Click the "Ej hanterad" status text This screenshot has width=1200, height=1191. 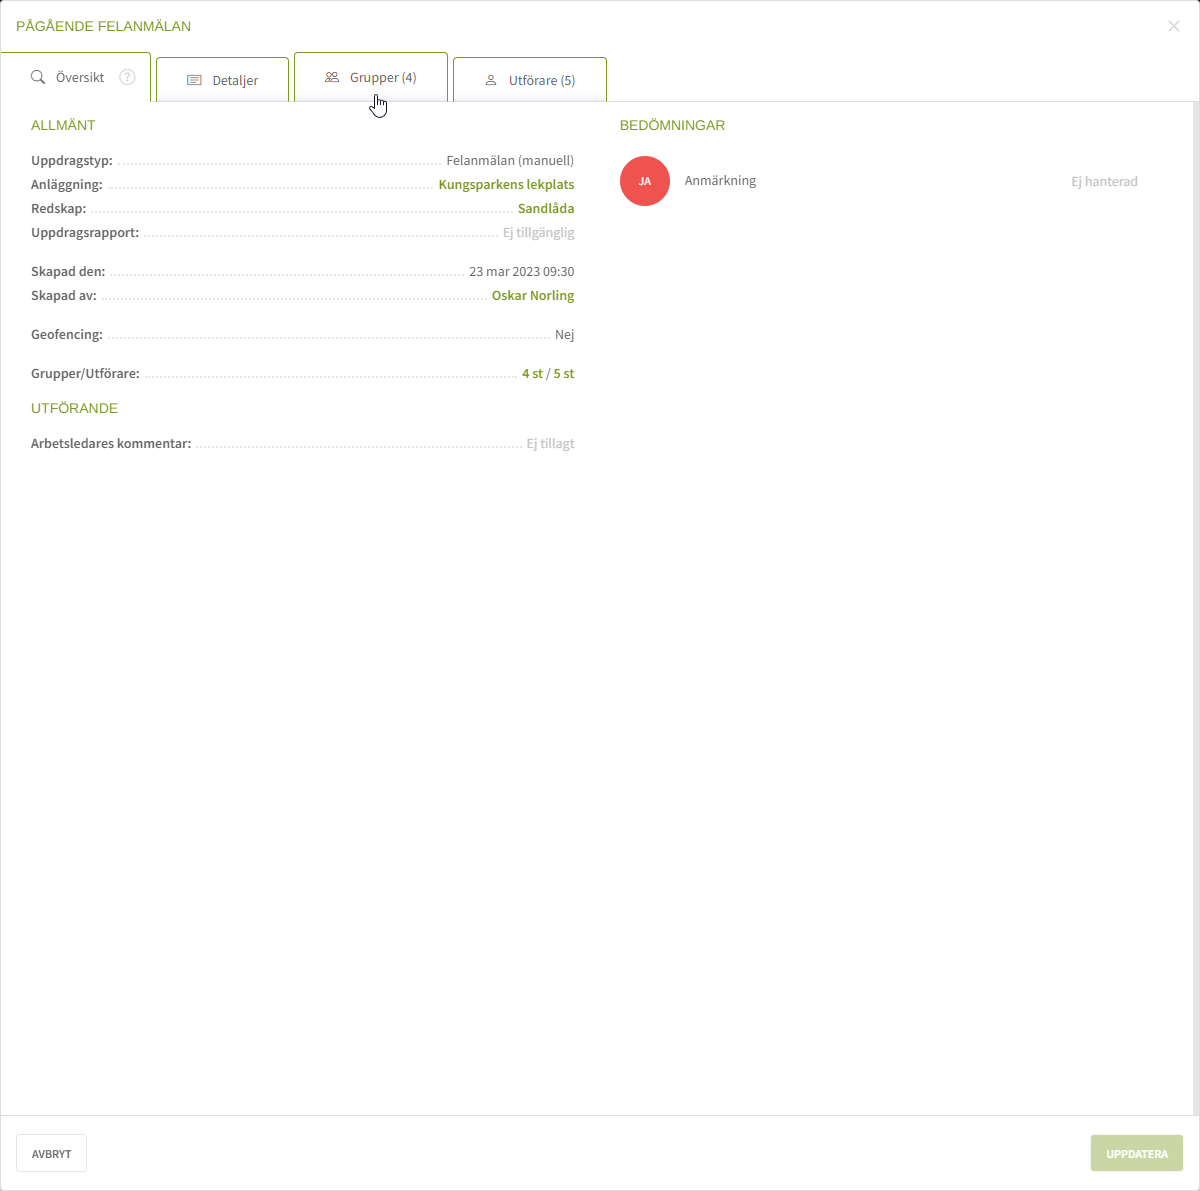[x=1104, y=182]
